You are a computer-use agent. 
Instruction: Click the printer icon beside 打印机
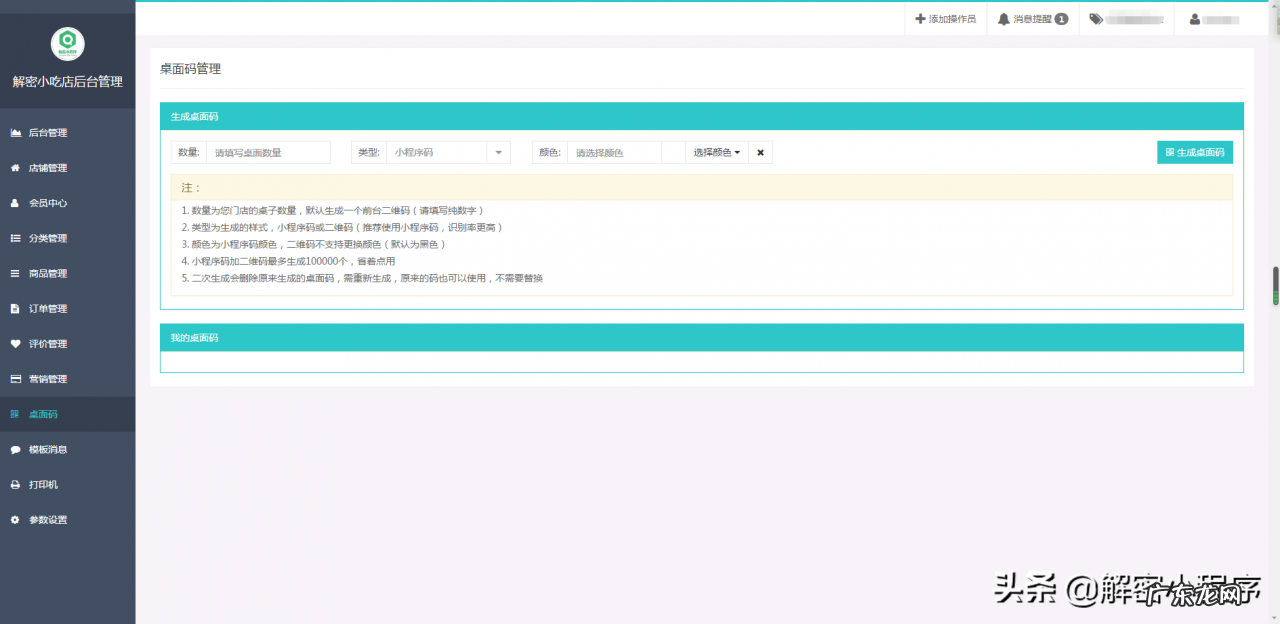pos(15,485)
